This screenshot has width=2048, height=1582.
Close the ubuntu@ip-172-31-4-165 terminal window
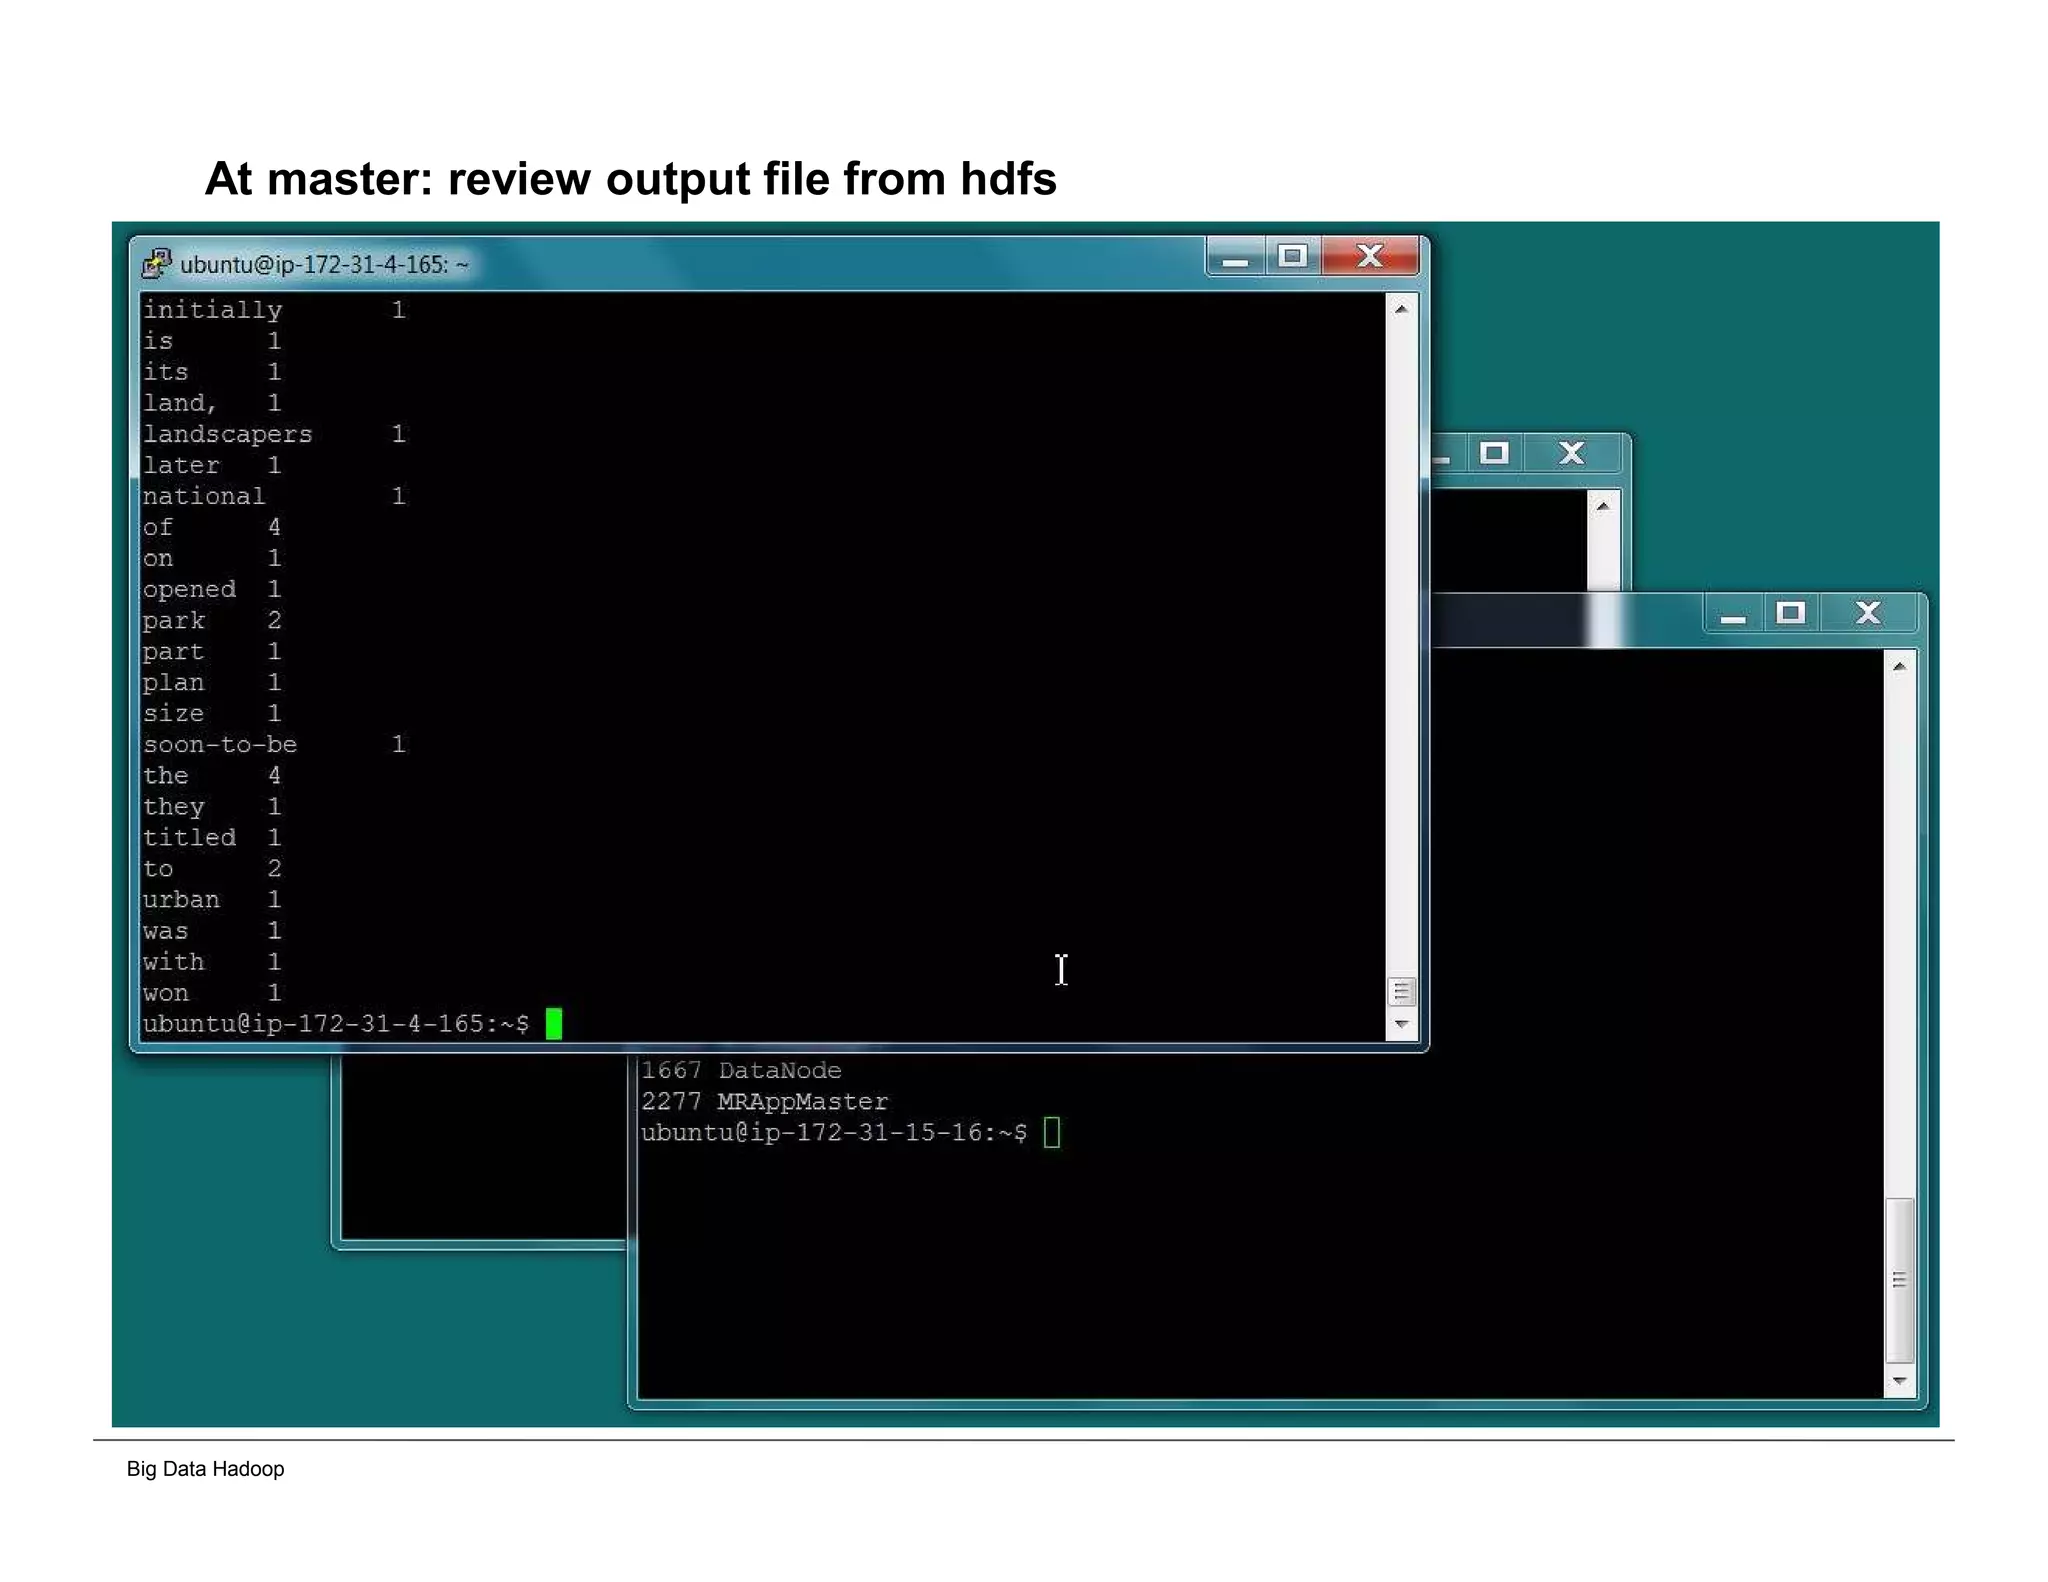point(1370,257)
